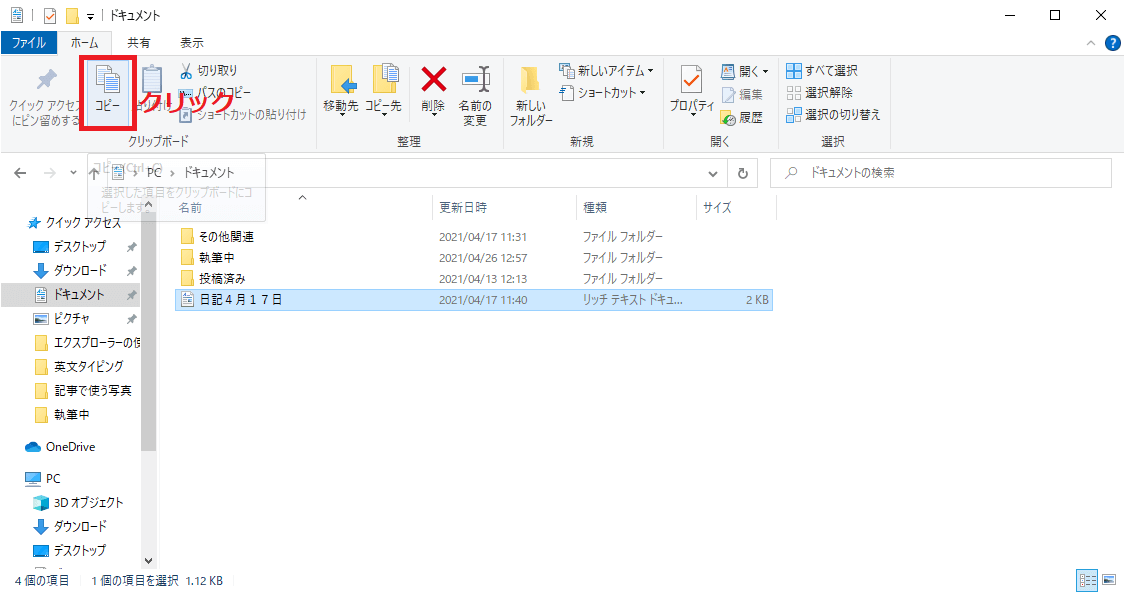Open the File (ファイル) tab
Image resolution: width=1125 pixels, height=593 pixels.
[x=29, y=42]
